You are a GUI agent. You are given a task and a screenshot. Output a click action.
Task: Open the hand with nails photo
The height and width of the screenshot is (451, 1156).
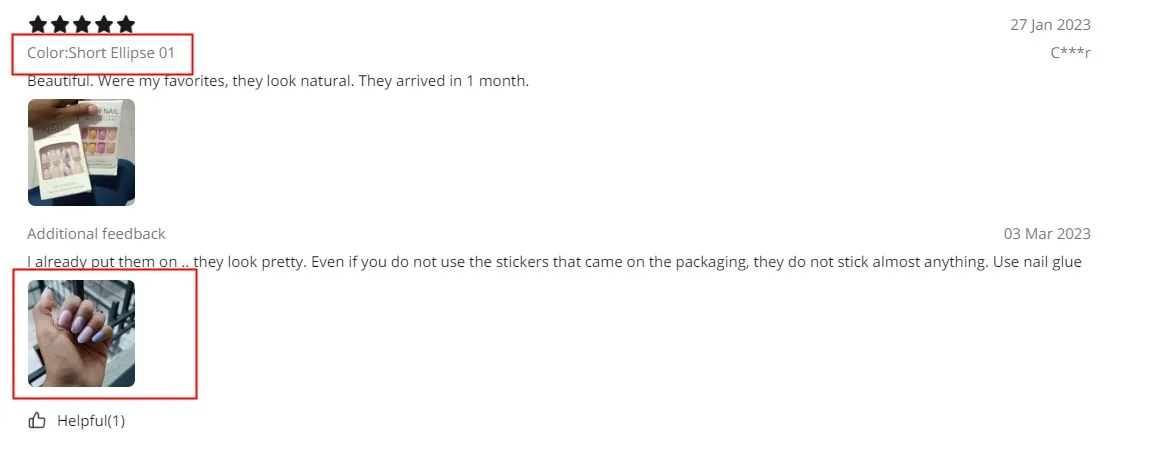point(82,333)
